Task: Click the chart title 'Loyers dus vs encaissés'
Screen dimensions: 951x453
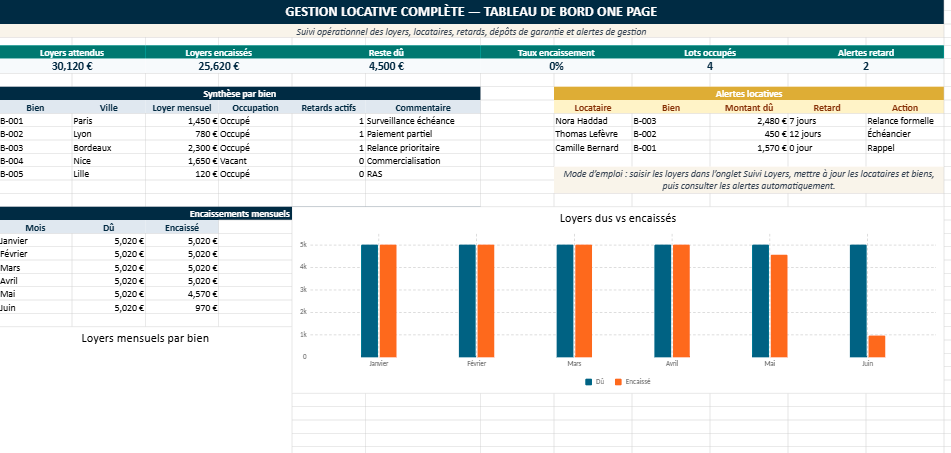Action: point(617,218)
